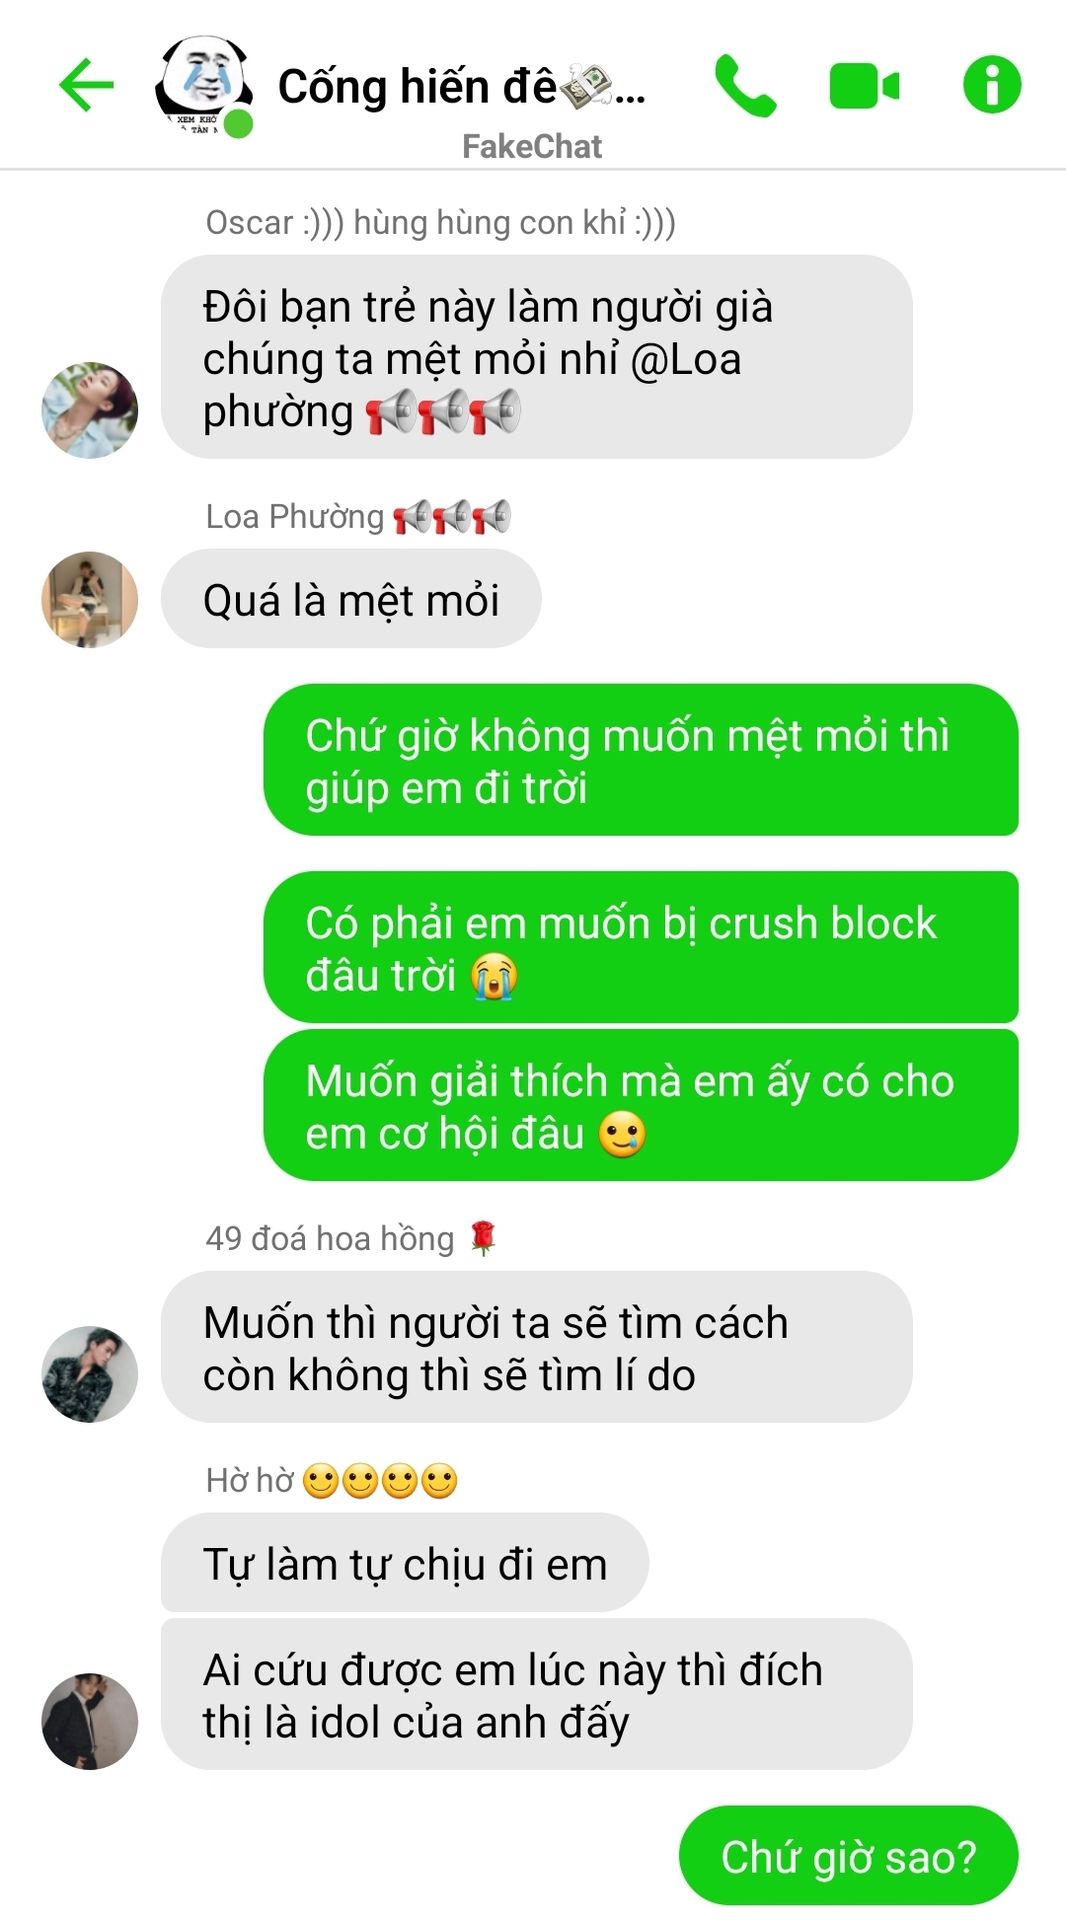Tap the green back arrow
Image resolution: width=1066 pixels, height=1920 pixels.
point(87,85)
